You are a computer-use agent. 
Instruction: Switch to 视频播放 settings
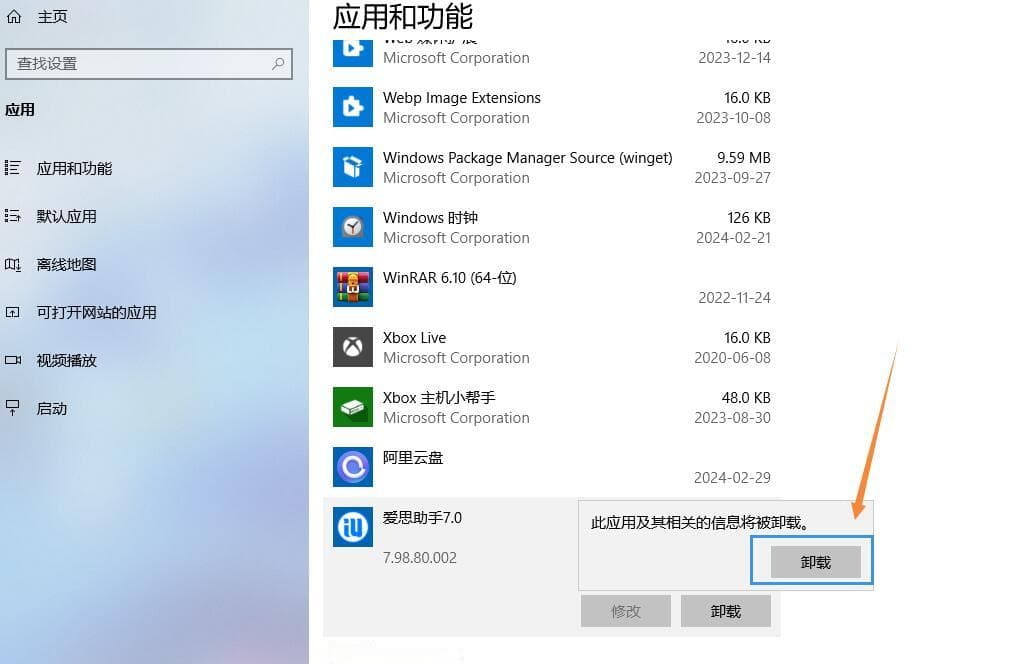(66, 360)
